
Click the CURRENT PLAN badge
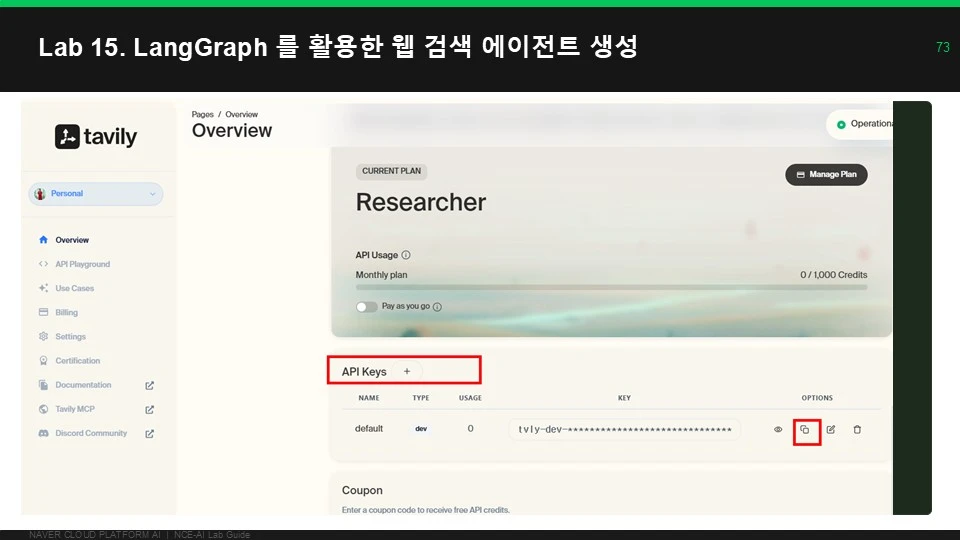click(x=391, y=171)
